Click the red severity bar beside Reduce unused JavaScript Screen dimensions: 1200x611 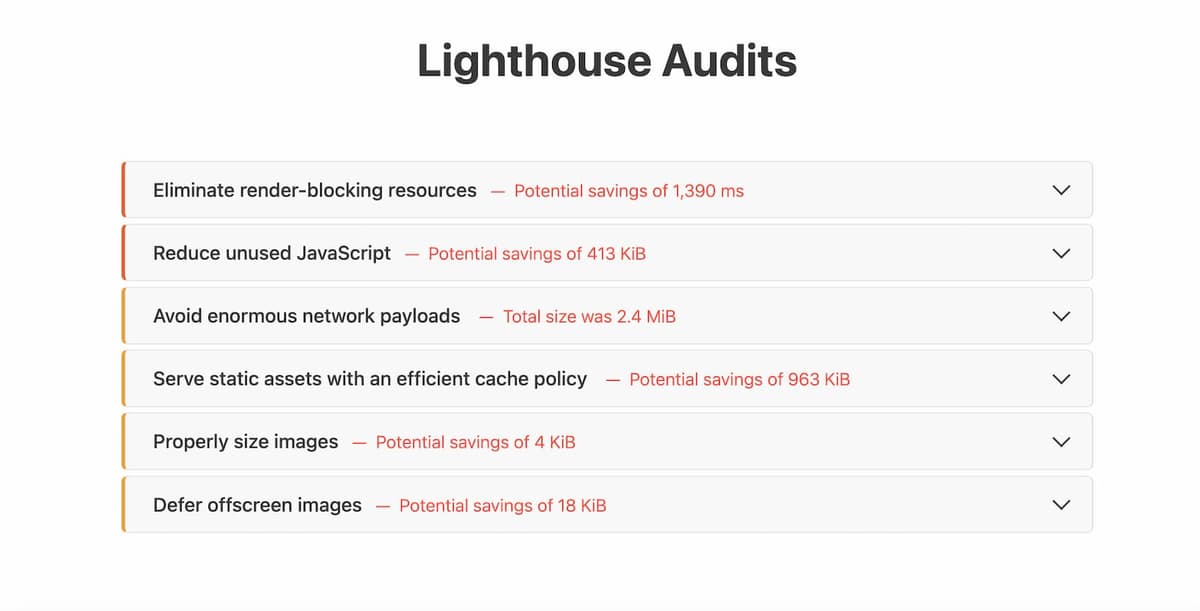coord(123,253)
